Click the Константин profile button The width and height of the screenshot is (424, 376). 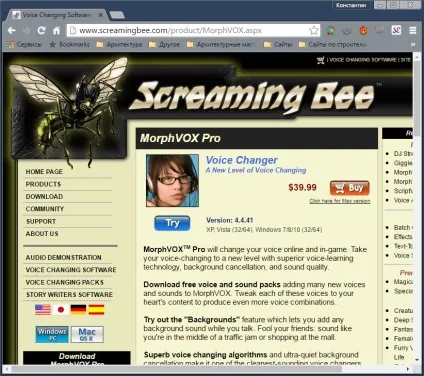click(x=351, y=5)
